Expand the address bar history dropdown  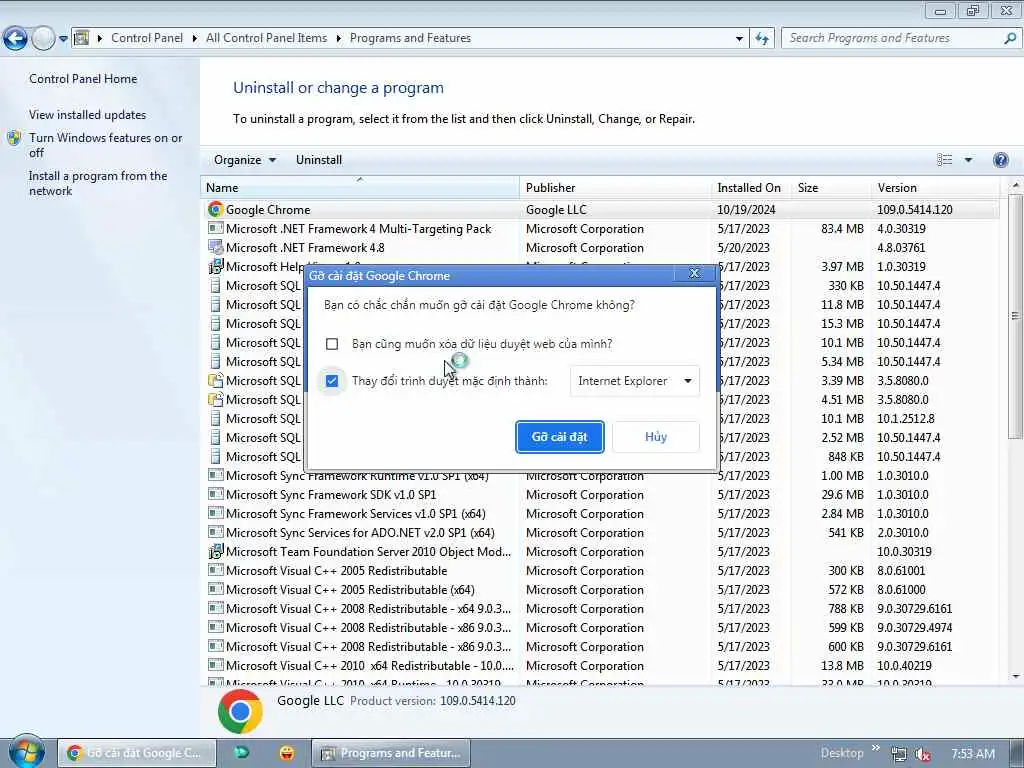[x=739, y=39]
